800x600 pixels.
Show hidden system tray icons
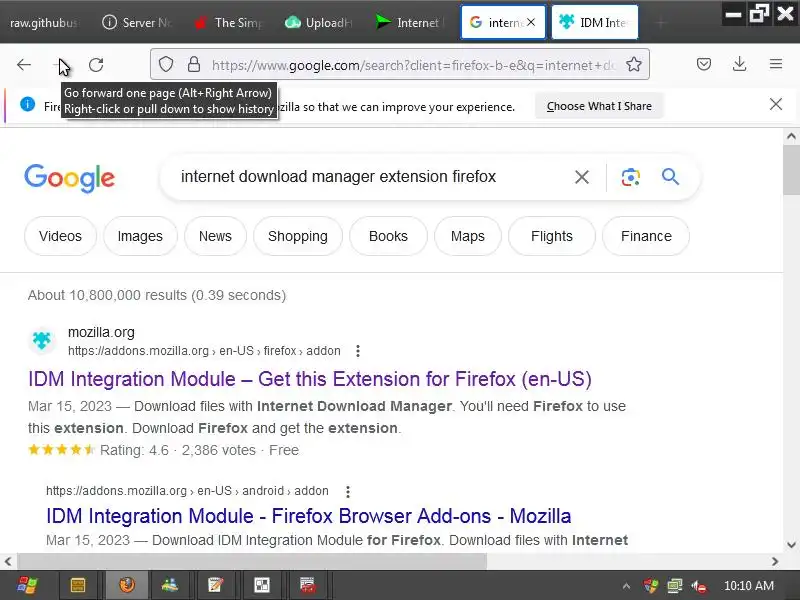click(x=627, y=586)
